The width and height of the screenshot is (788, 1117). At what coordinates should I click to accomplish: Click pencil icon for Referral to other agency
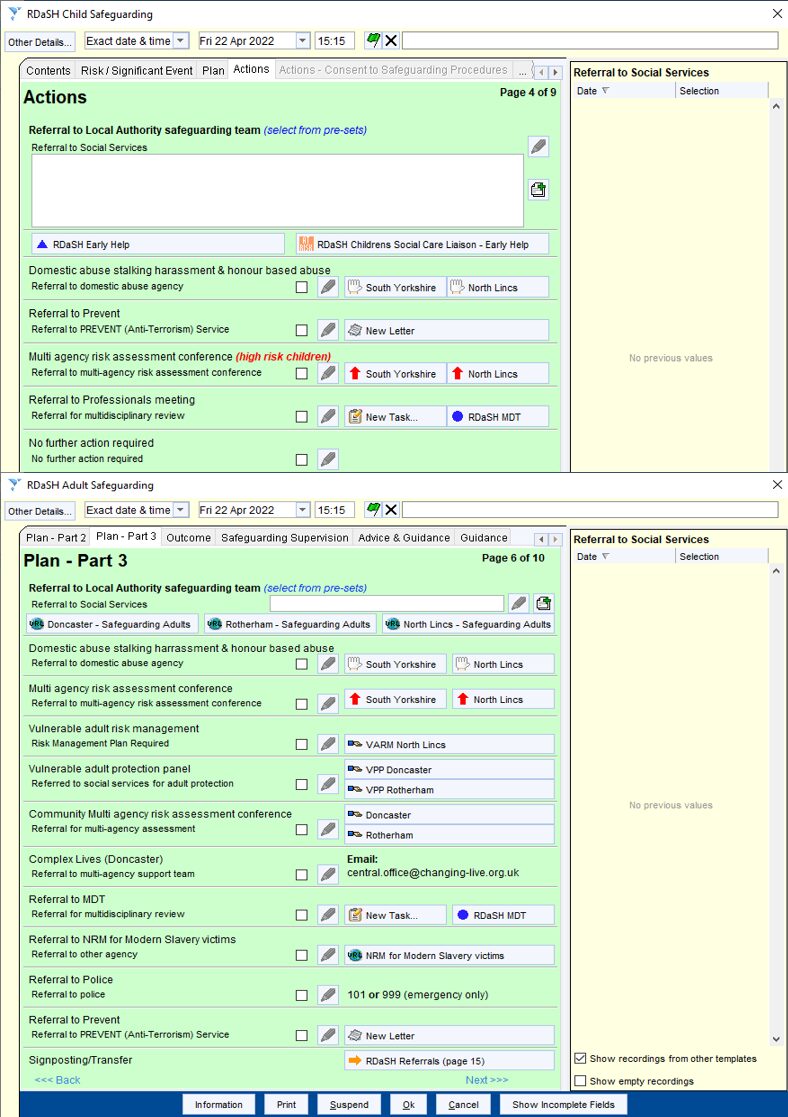tap(328, 955)
